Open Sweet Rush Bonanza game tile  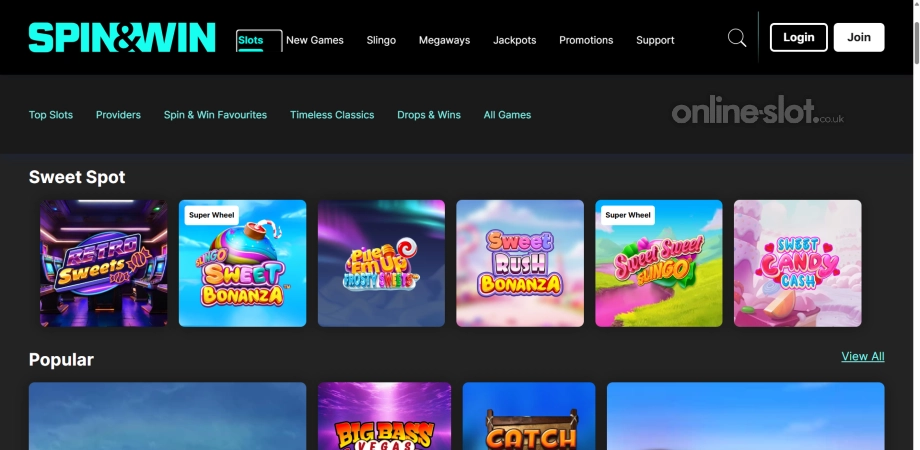pyautogui.click(x=520, y=263)
